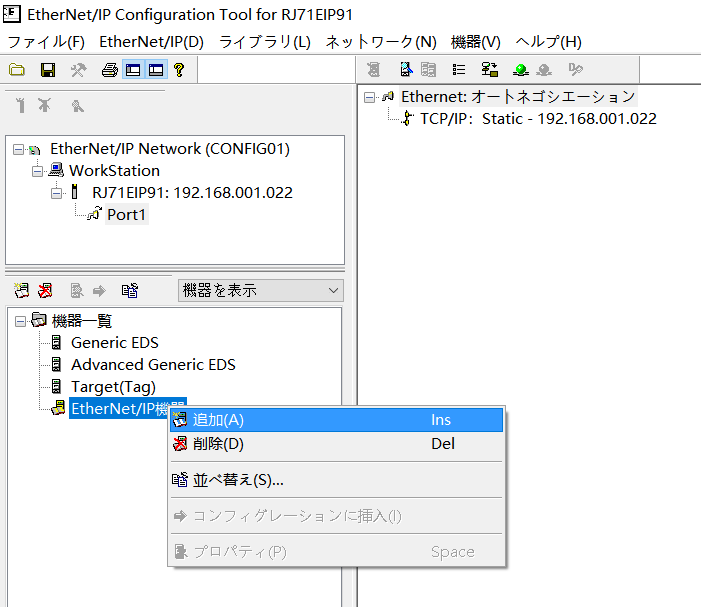Click the grey offline ball icon
701x607 pixels.
(544, 70)
